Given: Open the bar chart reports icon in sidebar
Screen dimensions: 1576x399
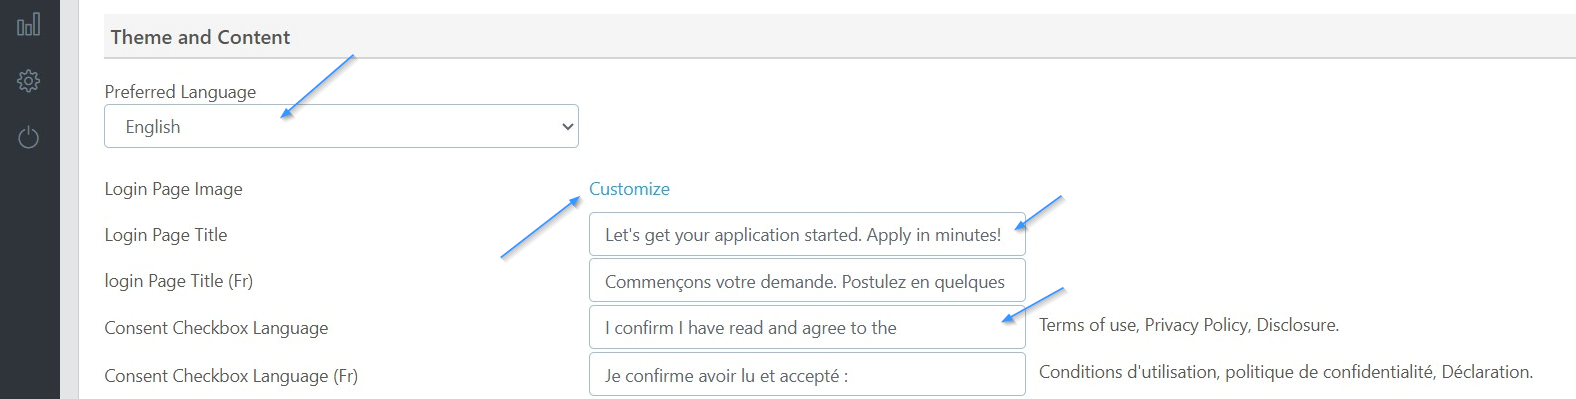Looking at the screenshot, I should (x=28, y=24).
